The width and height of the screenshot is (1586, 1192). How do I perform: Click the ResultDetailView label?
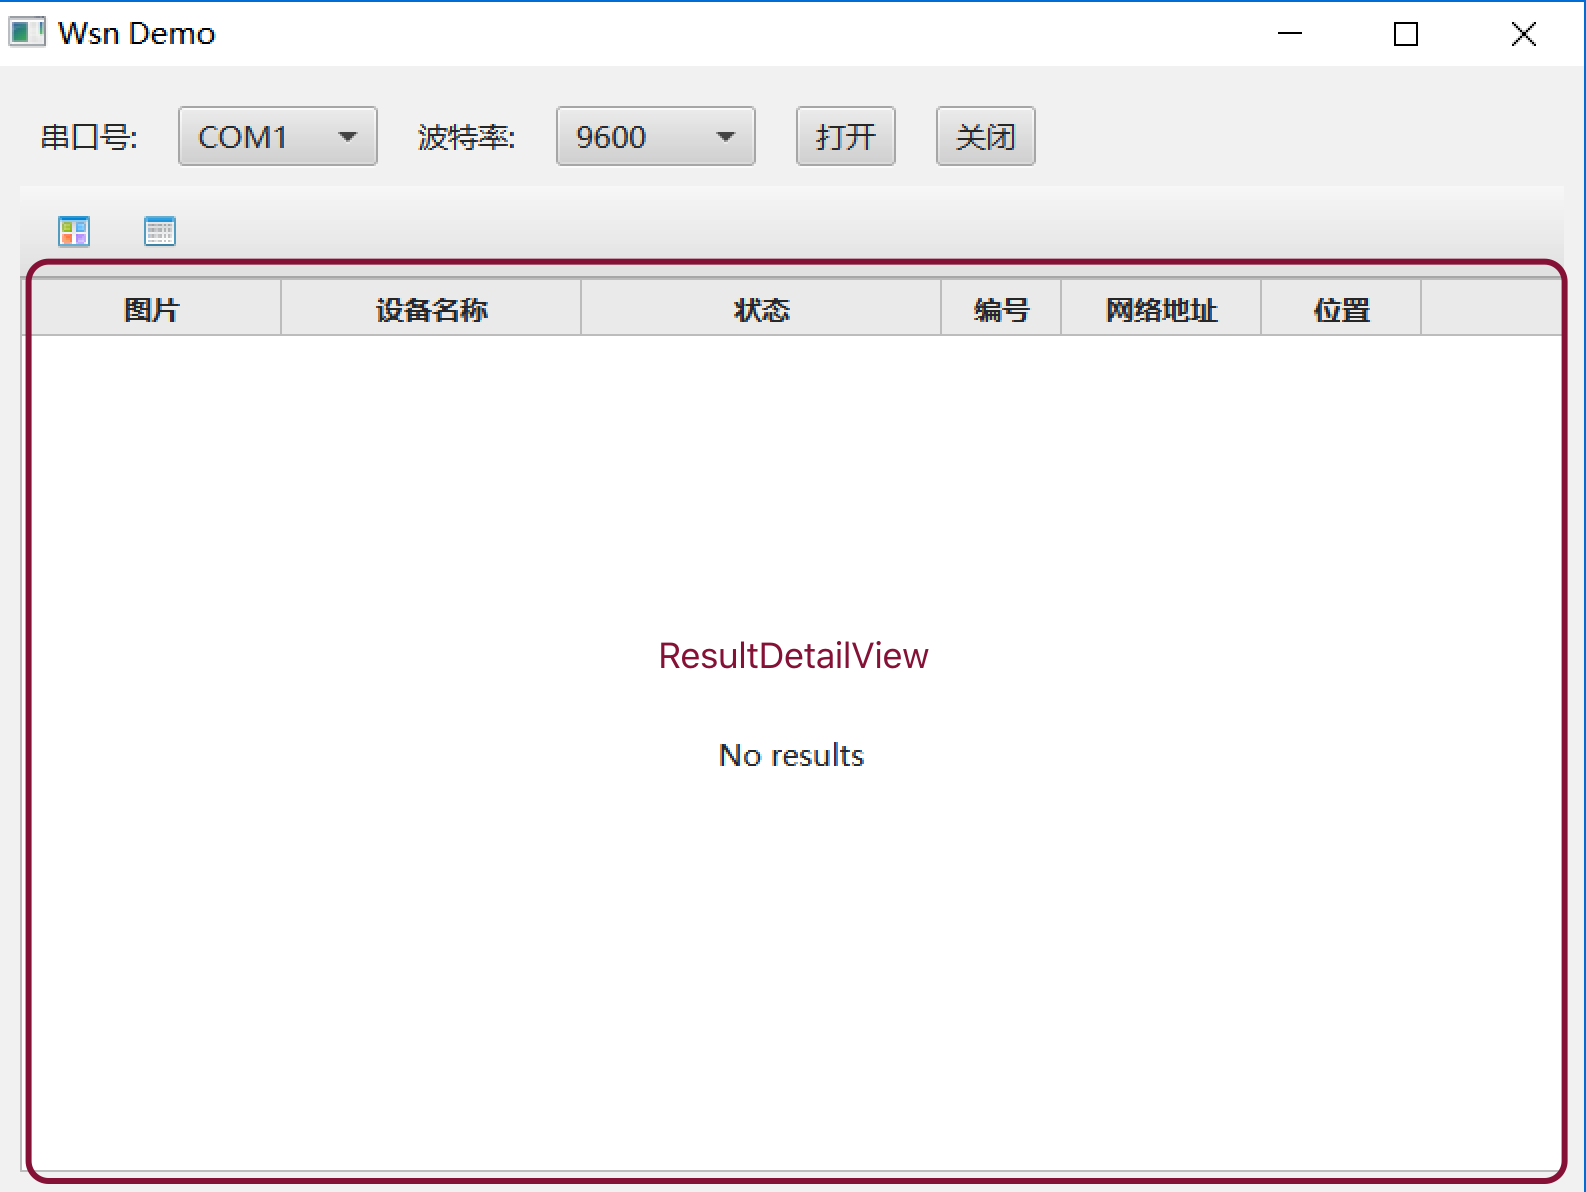[793, 656]
